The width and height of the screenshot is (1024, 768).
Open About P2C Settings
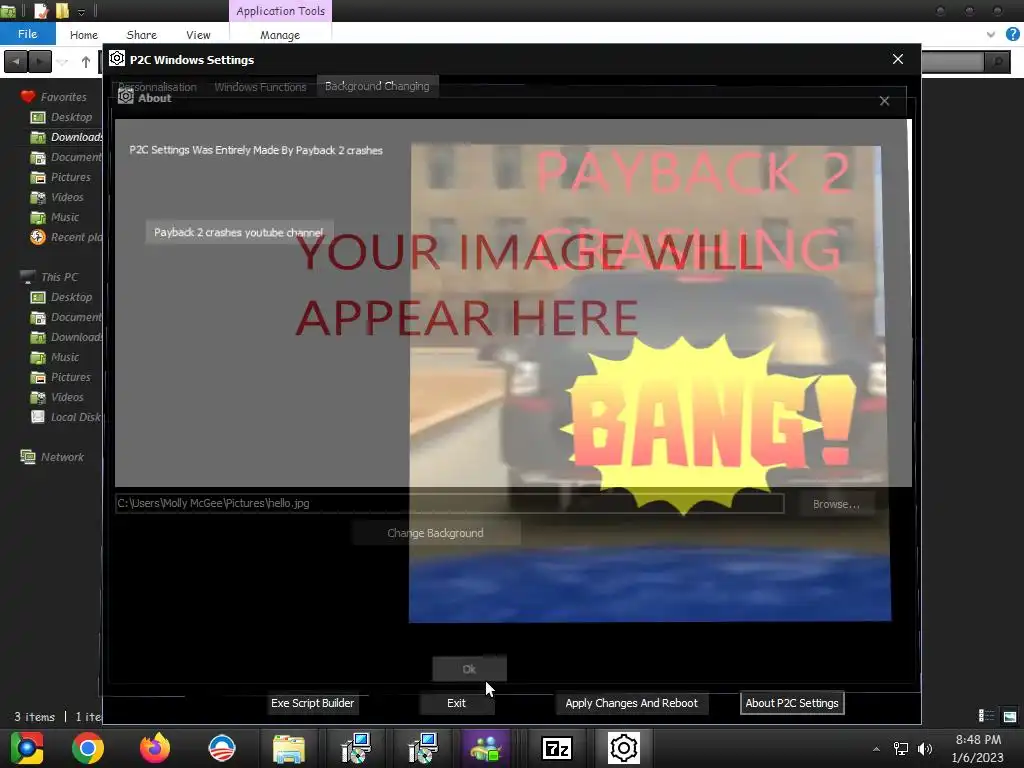[792, 703]
